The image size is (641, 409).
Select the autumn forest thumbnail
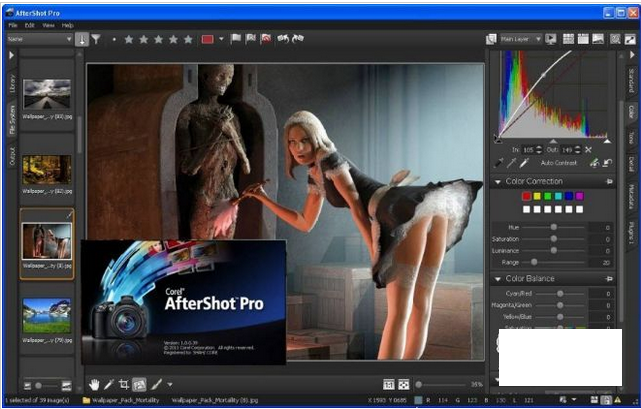point(47,170)
